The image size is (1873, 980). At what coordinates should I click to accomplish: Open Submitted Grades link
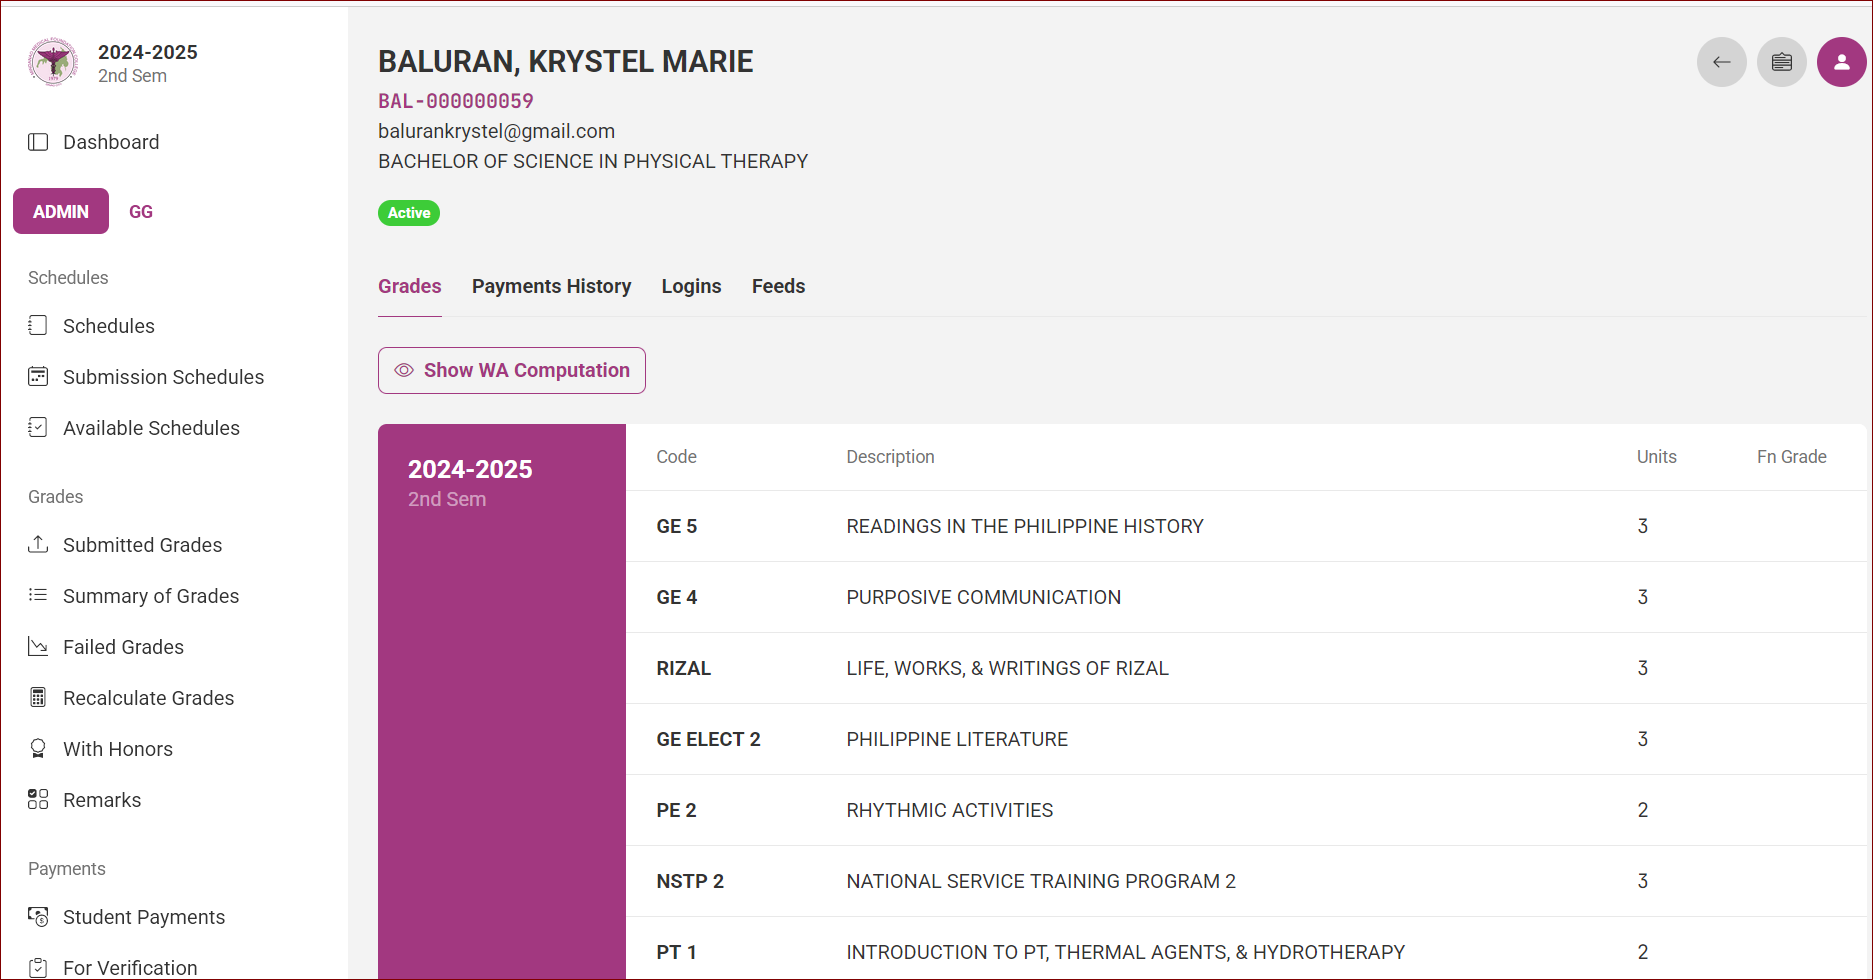pyautogui.click(x=143, y=545)
